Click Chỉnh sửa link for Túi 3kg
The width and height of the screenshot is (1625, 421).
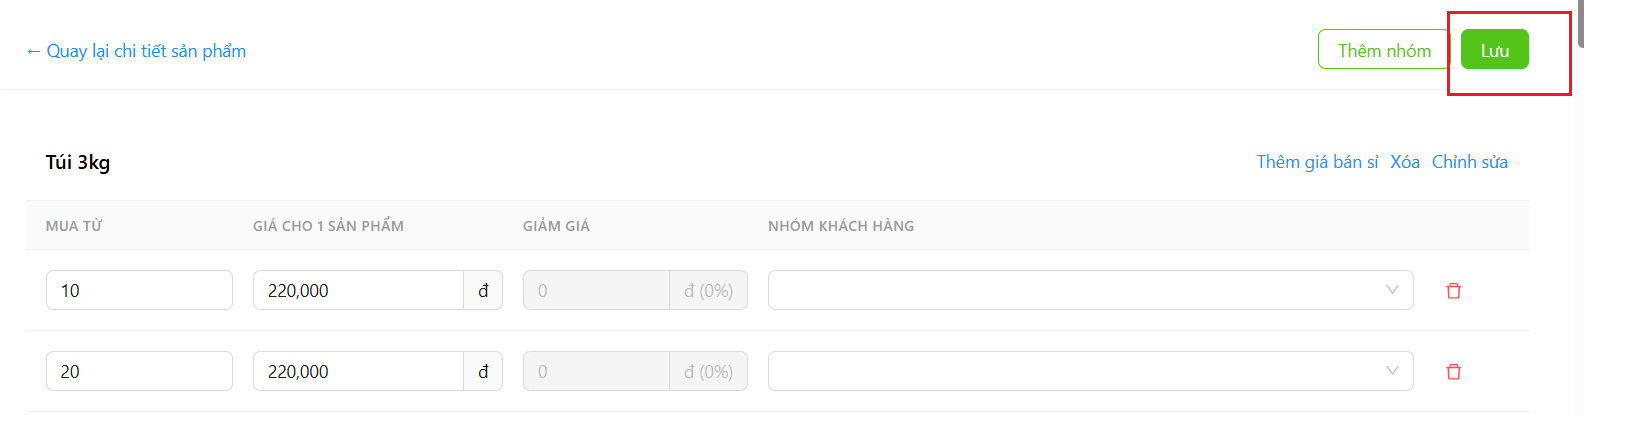pos(1470,162)
